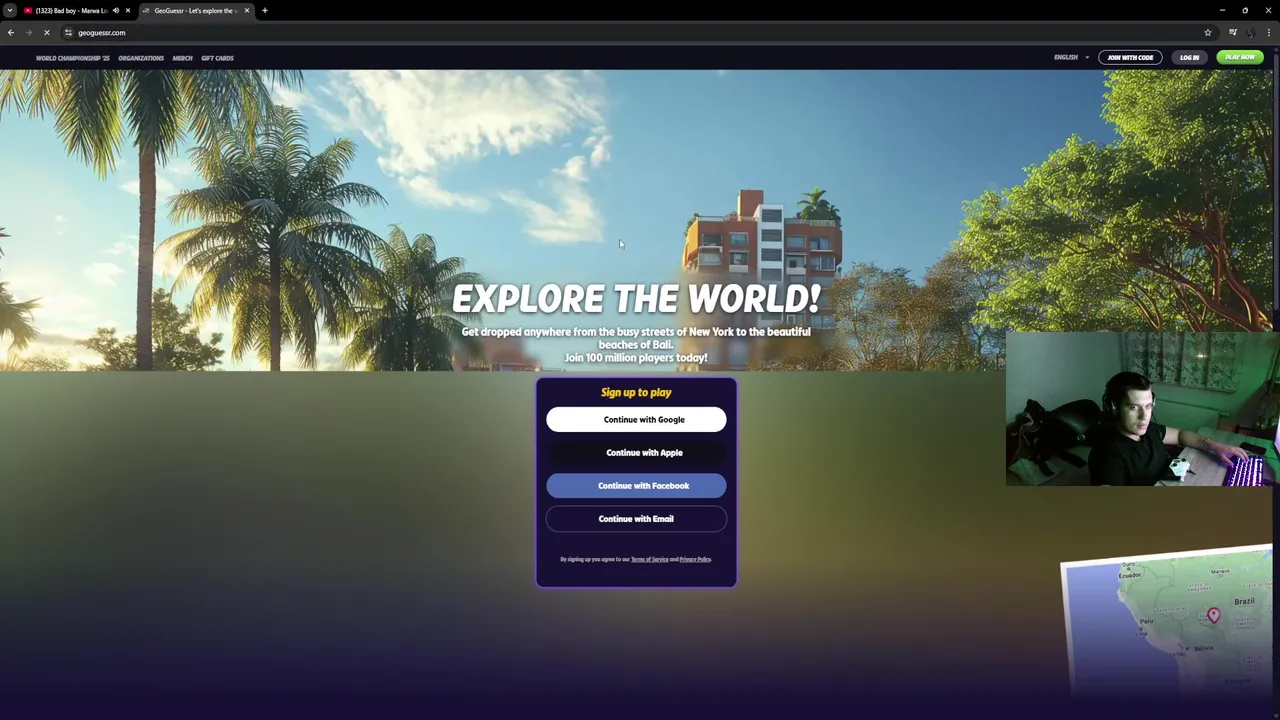The height and width of the screenshot is (720, 1280).
Task: Open the Merch nav link
Action: [x=182, y=58]
